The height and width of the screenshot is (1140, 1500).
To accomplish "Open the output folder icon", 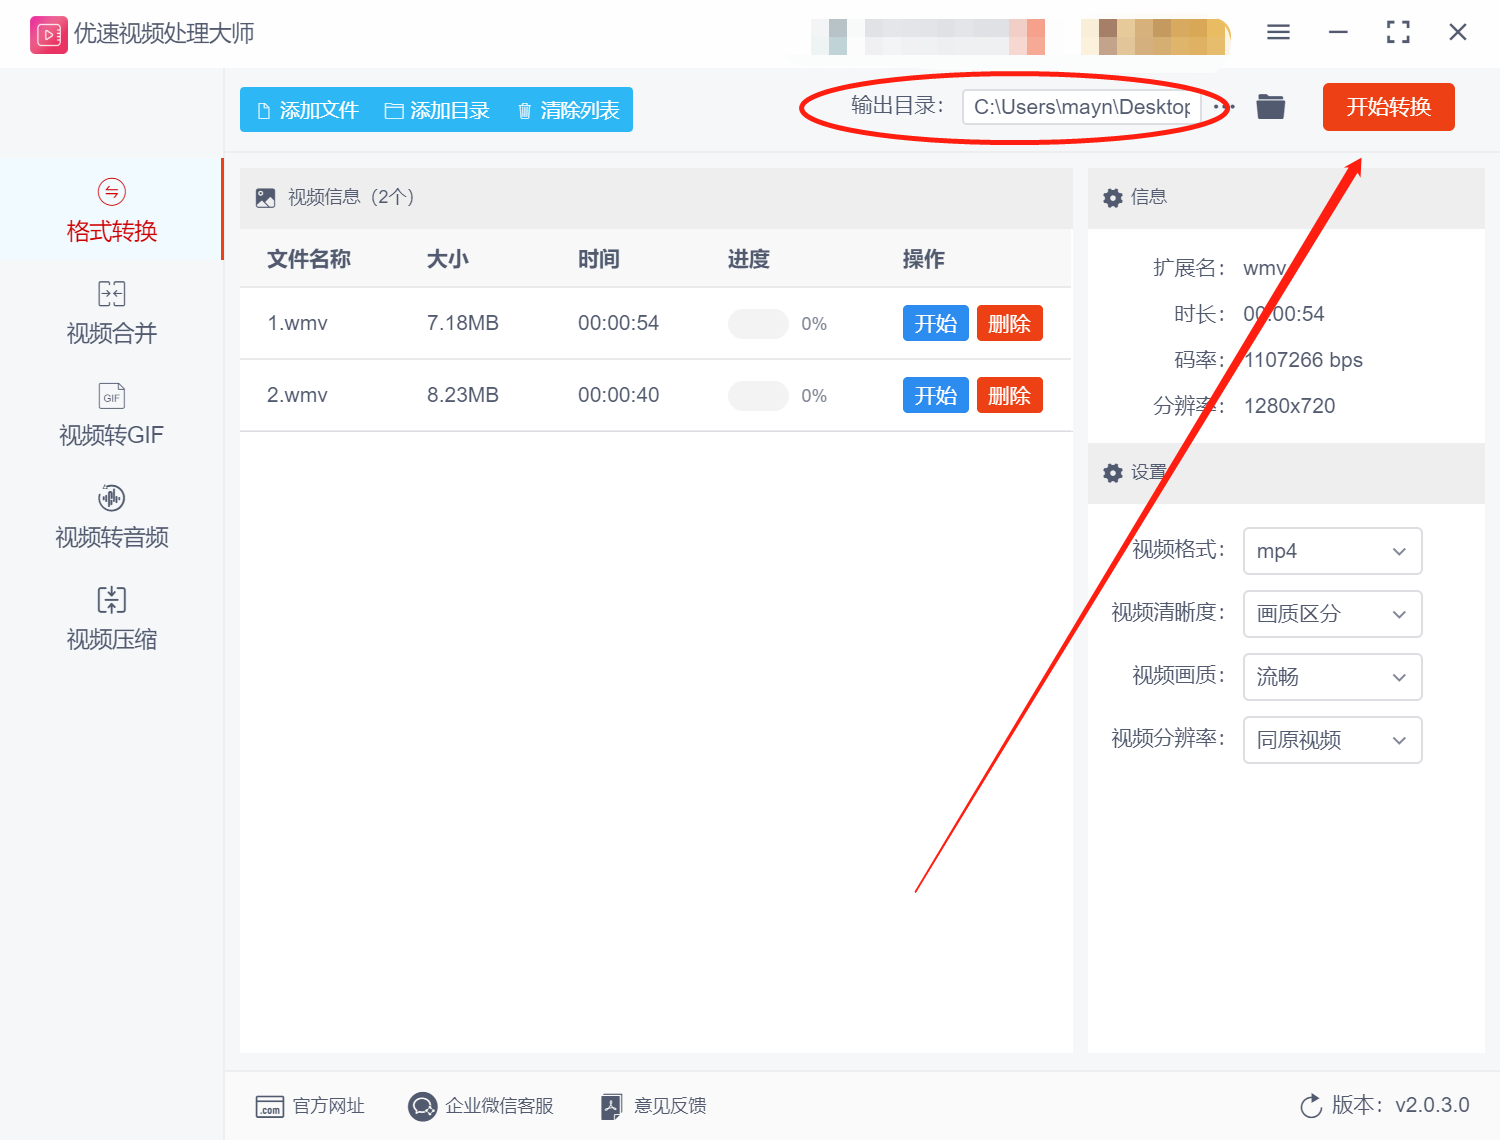I will pos(1270,106).
